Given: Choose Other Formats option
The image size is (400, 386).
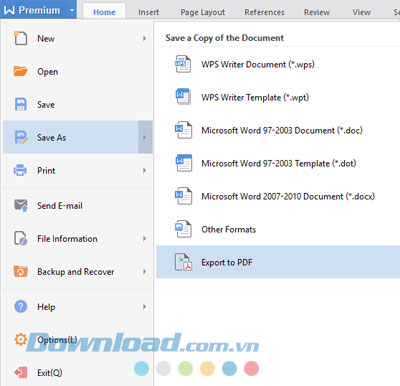Looking at the screenshot, I should [x=278, y=229].
